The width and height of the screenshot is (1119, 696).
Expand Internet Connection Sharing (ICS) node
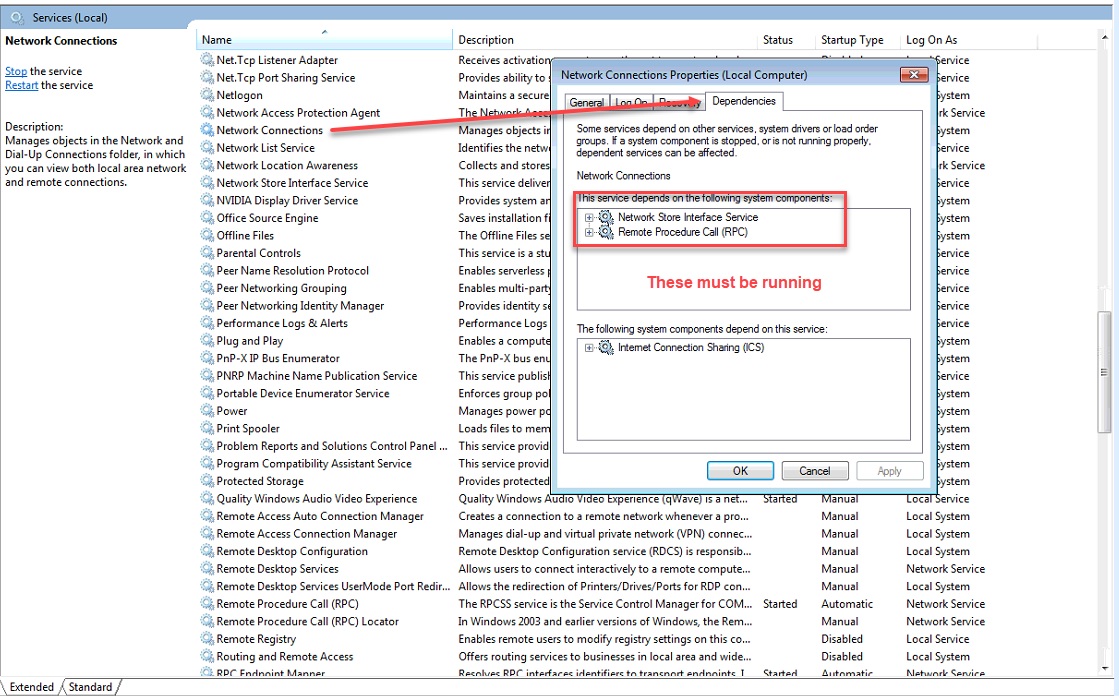[589, 348]
